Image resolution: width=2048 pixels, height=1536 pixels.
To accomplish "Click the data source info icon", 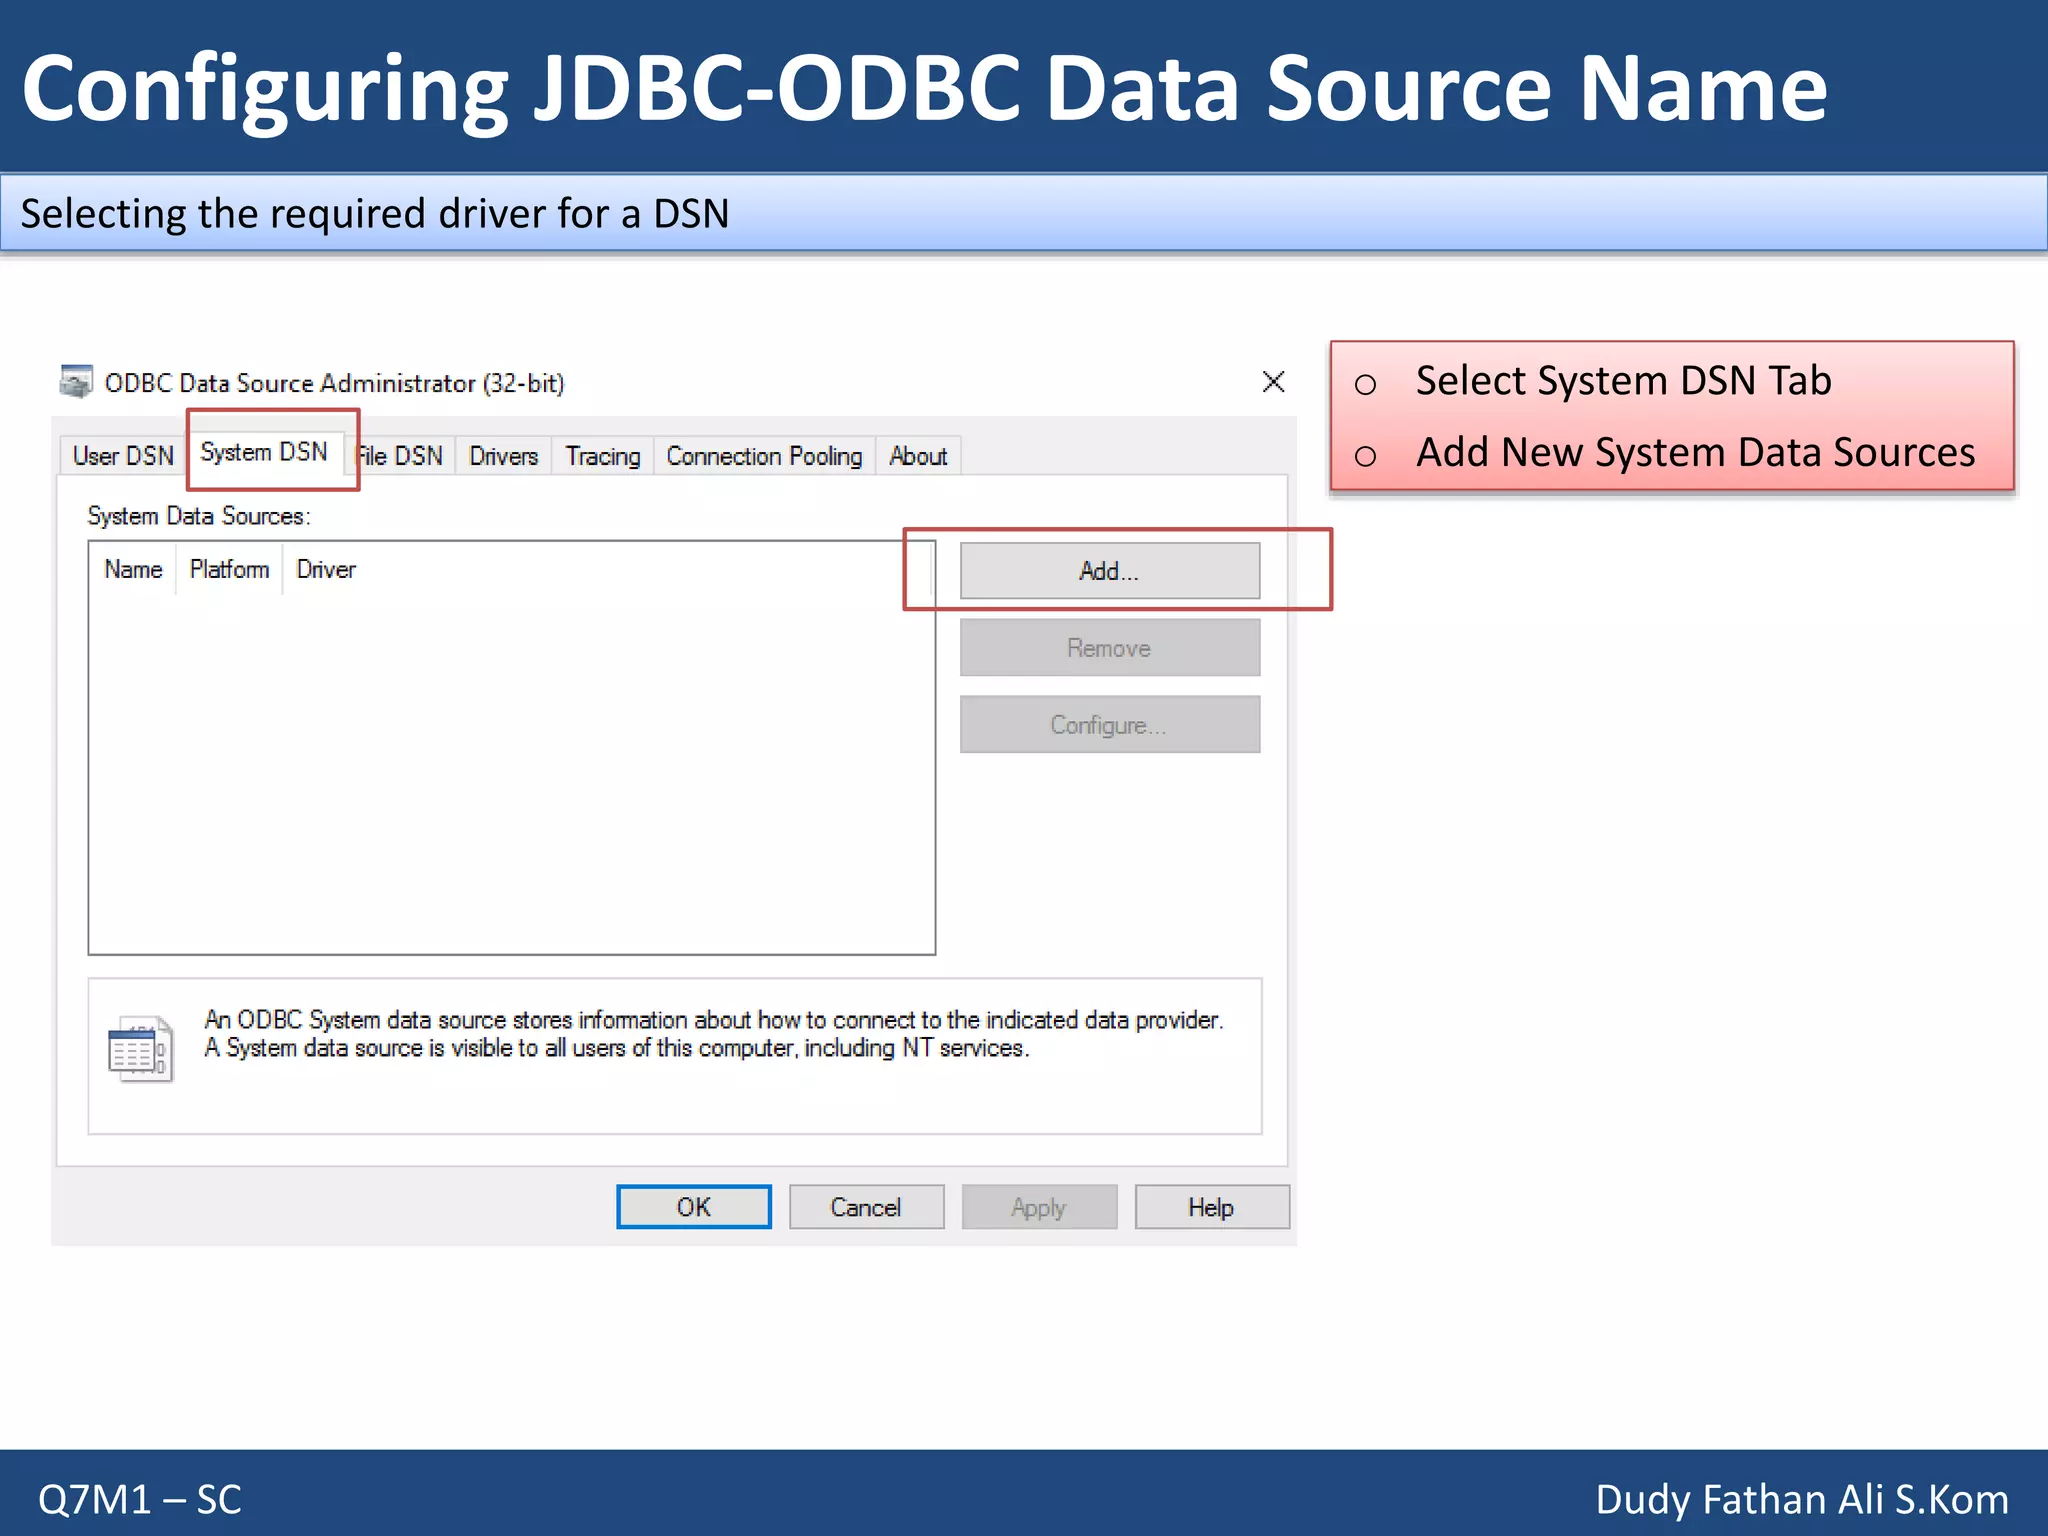I will point(140,1050).
